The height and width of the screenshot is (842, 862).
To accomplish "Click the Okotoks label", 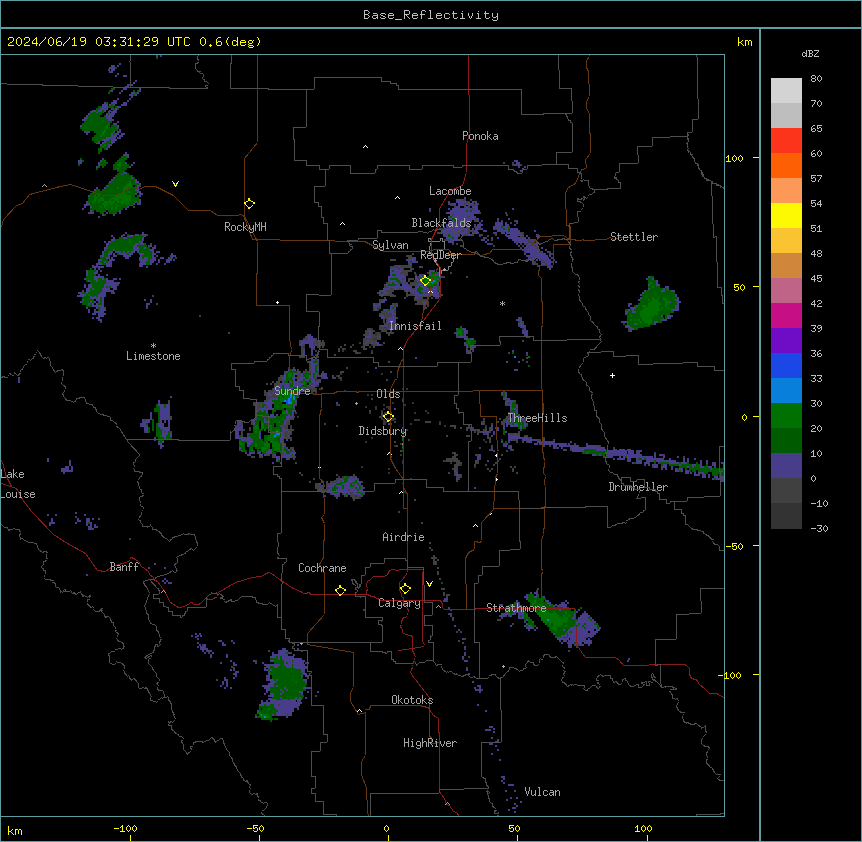I will coord(412,700).
